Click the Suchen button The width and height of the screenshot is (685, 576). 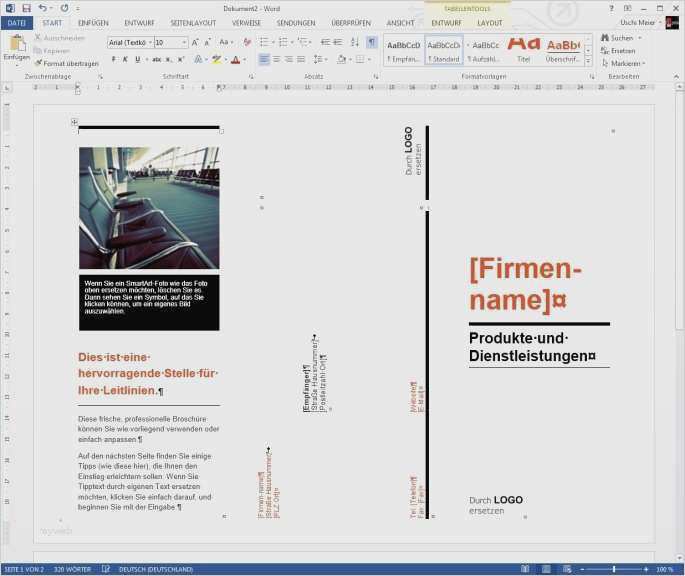(617, 38)
